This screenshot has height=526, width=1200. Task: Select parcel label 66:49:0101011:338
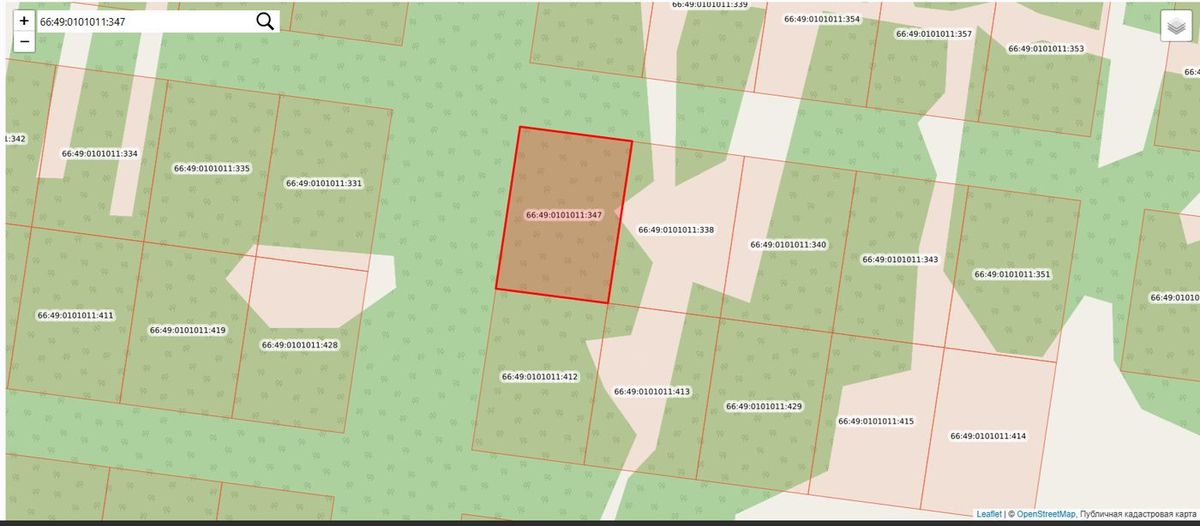pyautogui.click(x=676, y=230)
